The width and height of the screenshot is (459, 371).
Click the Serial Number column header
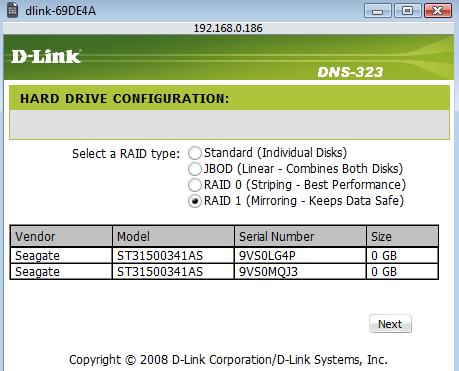click(x=300, y=236)
